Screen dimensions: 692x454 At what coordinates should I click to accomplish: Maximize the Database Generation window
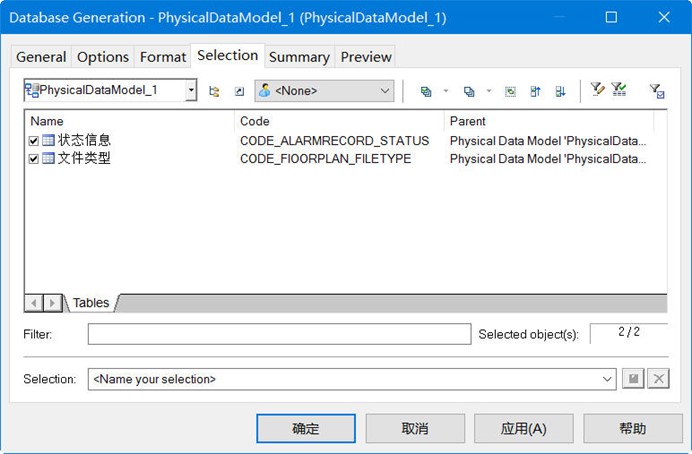(x=611, y=17)
